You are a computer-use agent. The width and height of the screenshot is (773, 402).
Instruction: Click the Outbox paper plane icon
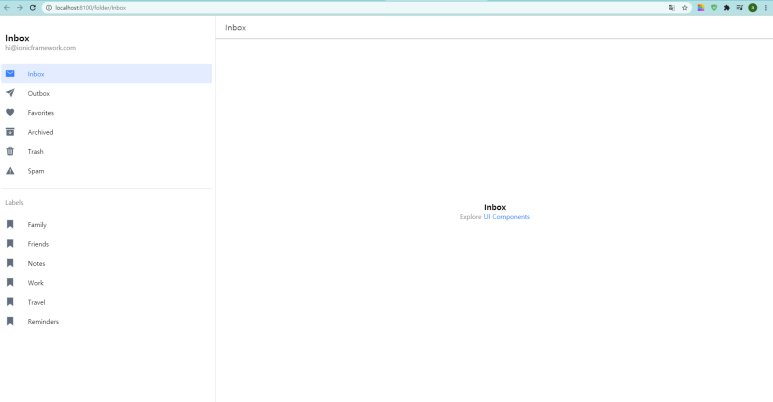coord(10,93)
